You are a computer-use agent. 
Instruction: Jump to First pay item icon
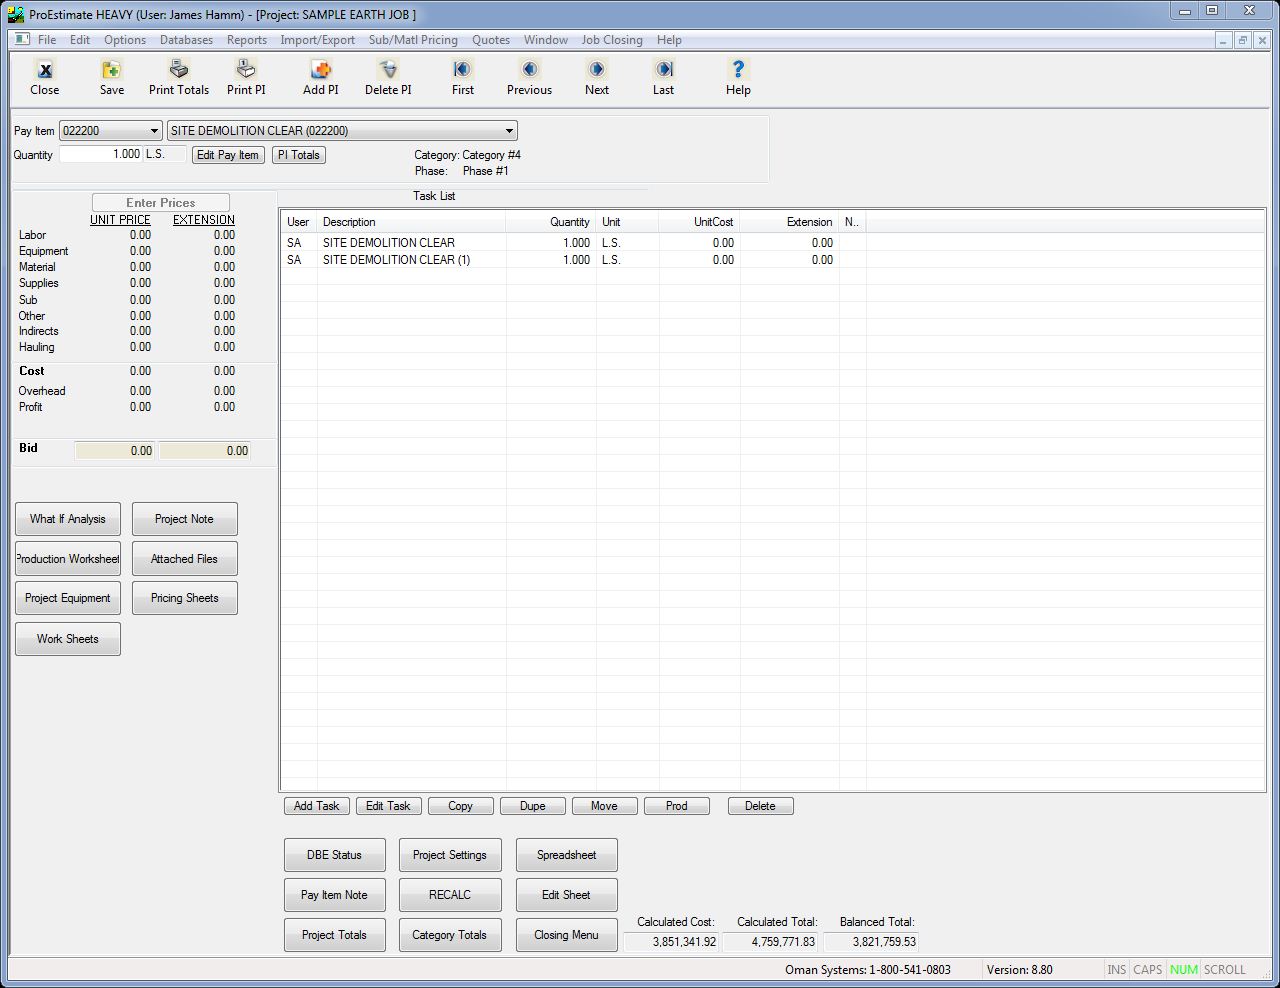click(462, 70)
